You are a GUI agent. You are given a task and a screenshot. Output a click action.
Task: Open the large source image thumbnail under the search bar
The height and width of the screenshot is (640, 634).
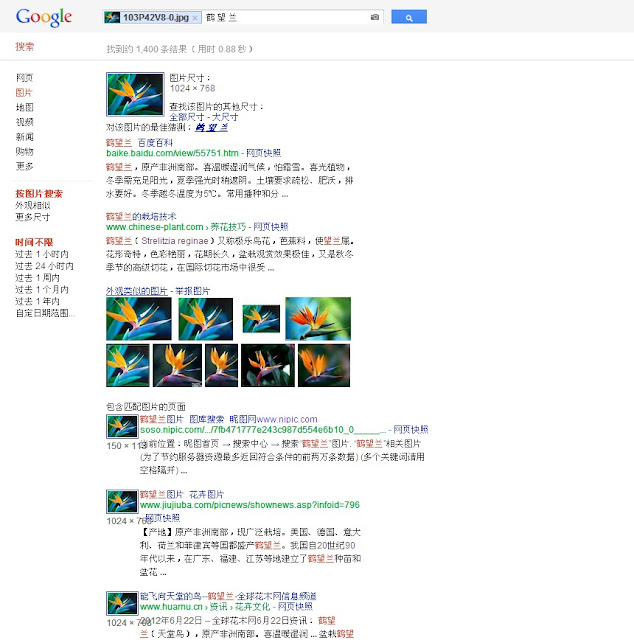tap(135, 94)
